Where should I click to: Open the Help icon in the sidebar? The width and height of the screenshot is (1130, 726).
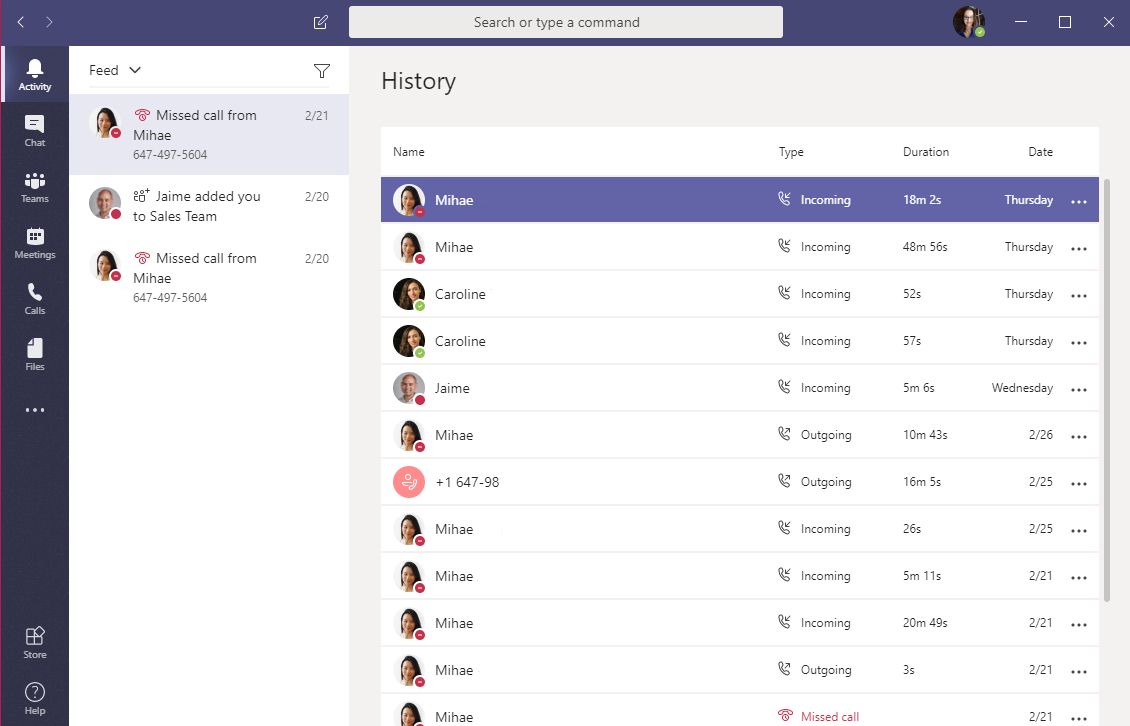click(x=34, y=693)
